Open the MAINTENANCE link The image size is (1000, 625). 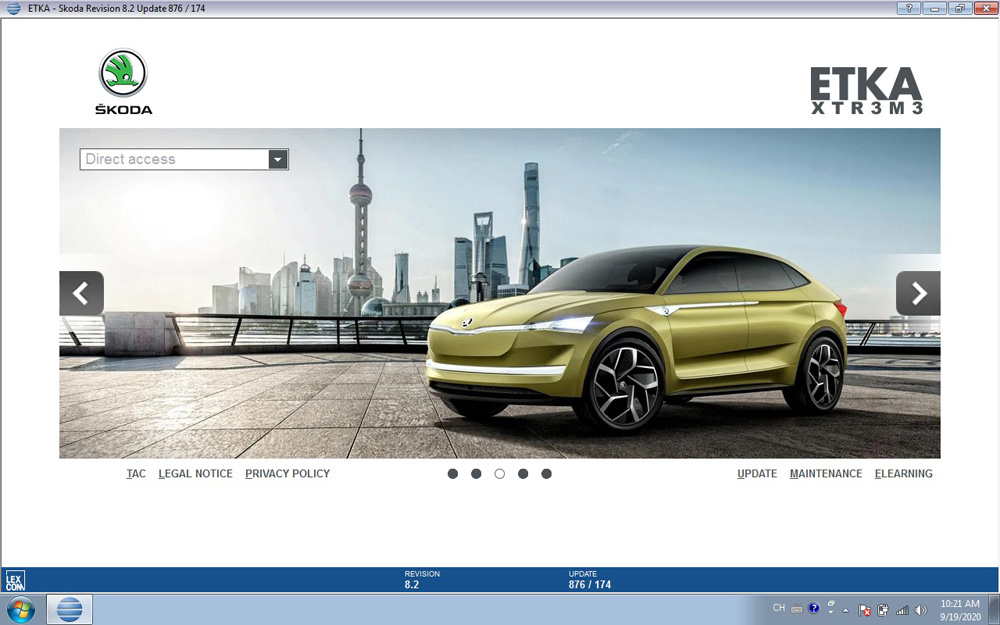pyautogui.click(x=826, y=474)
